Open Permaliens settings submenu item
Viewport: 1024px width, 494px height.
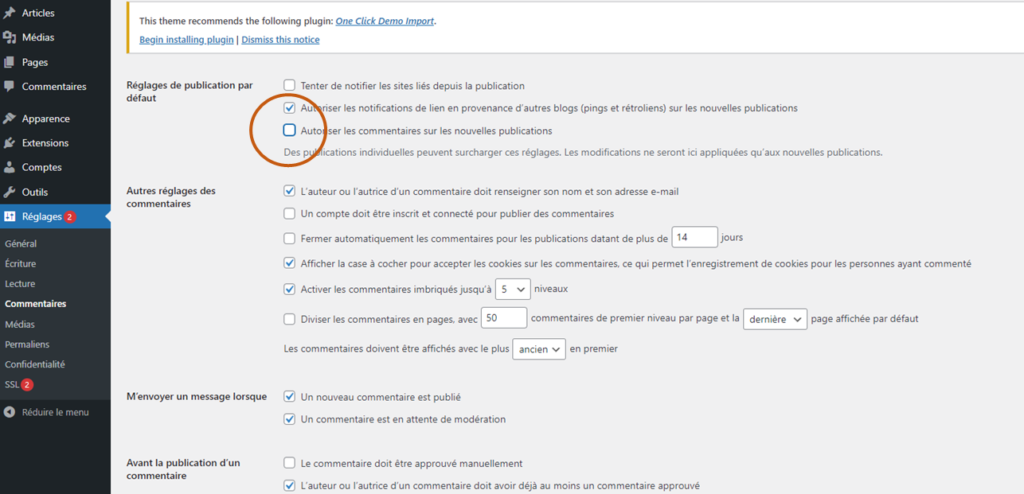[27, 344]
